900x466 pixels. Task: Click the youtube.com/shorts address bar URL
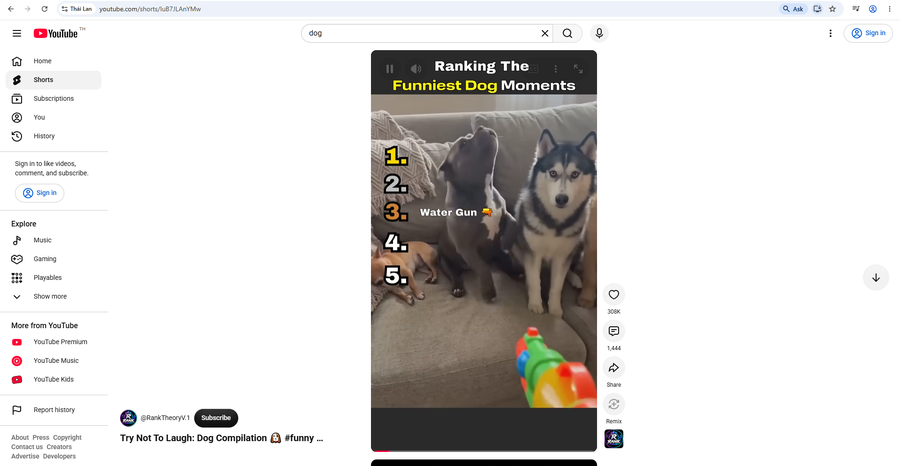pyautogui.click(x=150, y=9)
